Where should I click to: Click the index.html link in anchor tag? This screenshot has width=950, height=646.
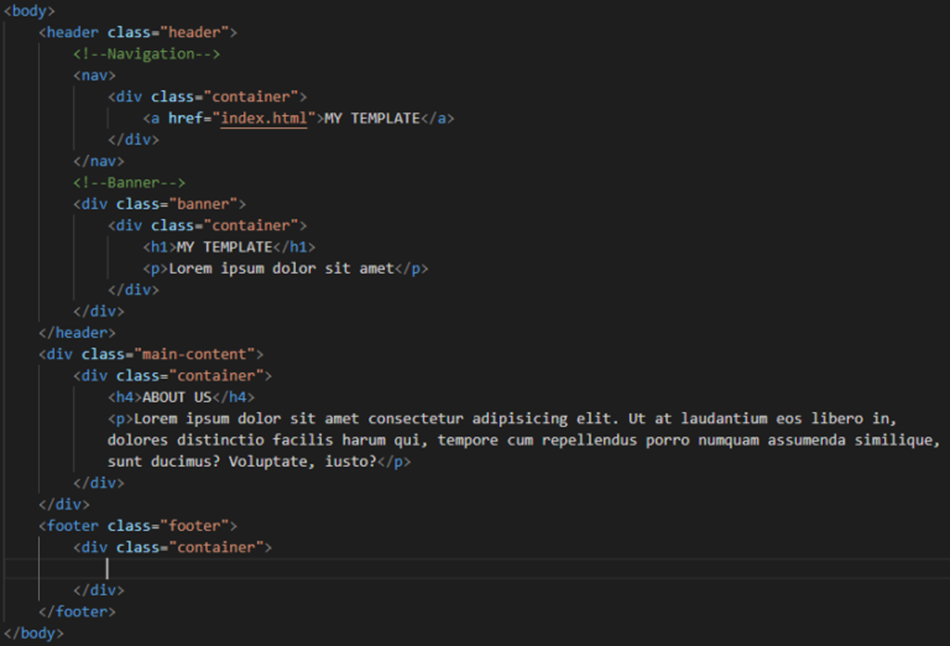[x=264, y=118]
